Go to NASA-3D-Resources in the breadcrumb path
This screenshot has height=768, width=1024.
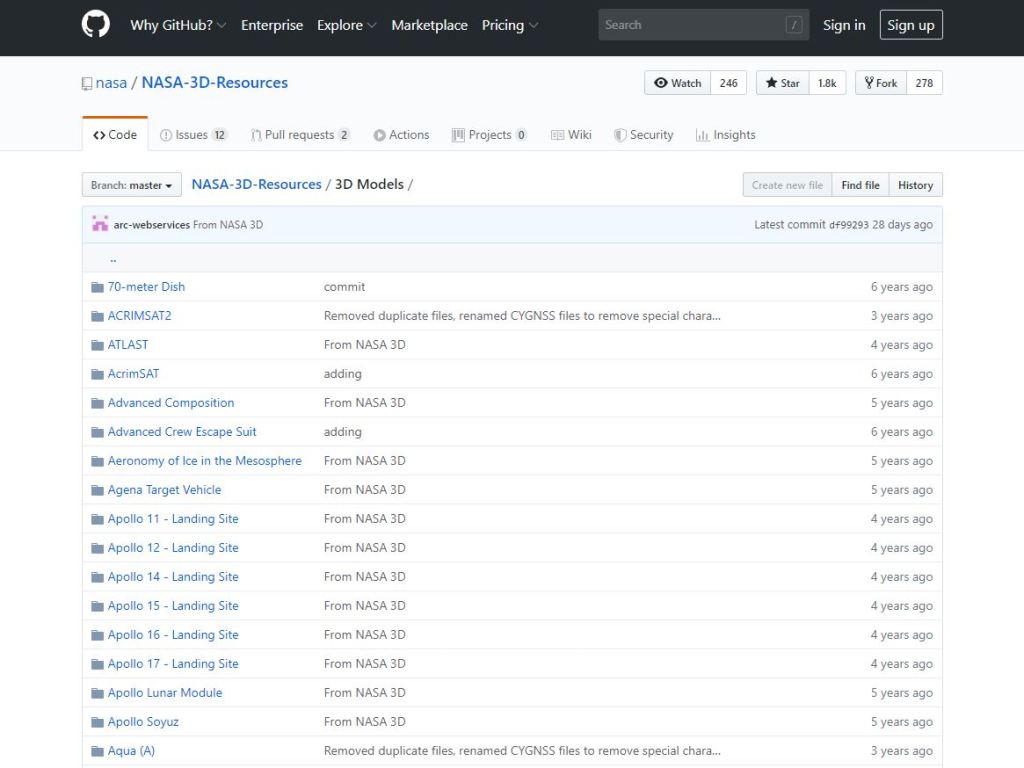257,184
